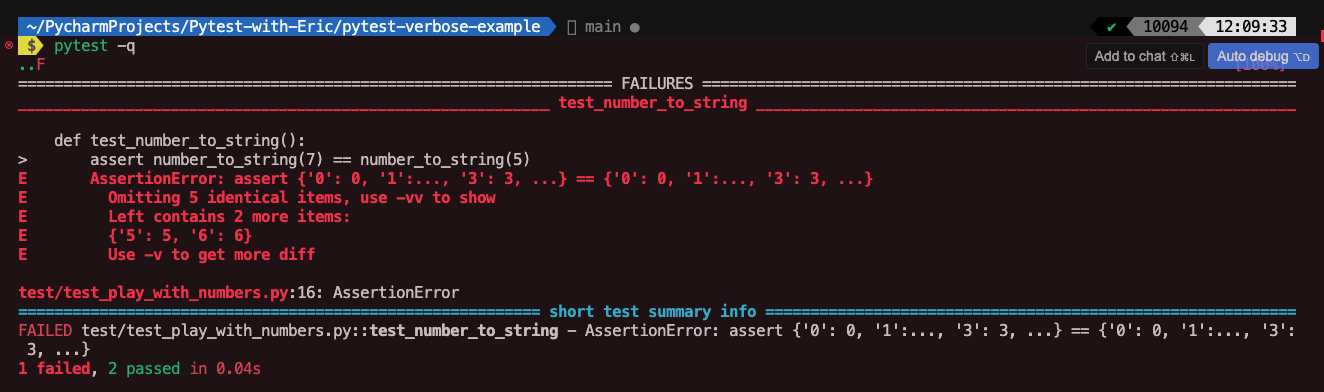The height and width of the screenshot is (392, 1324).
Task: Click the short test summary info header
Action: pyautogui.click(x=652, y=312)
